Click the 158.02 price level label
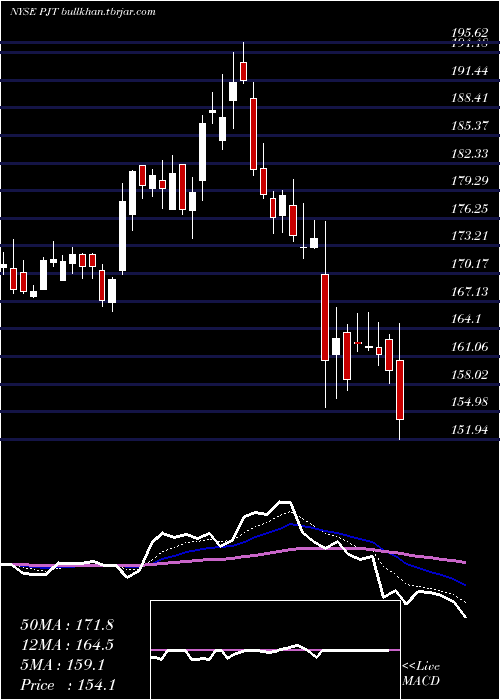 tap(470, 374)
